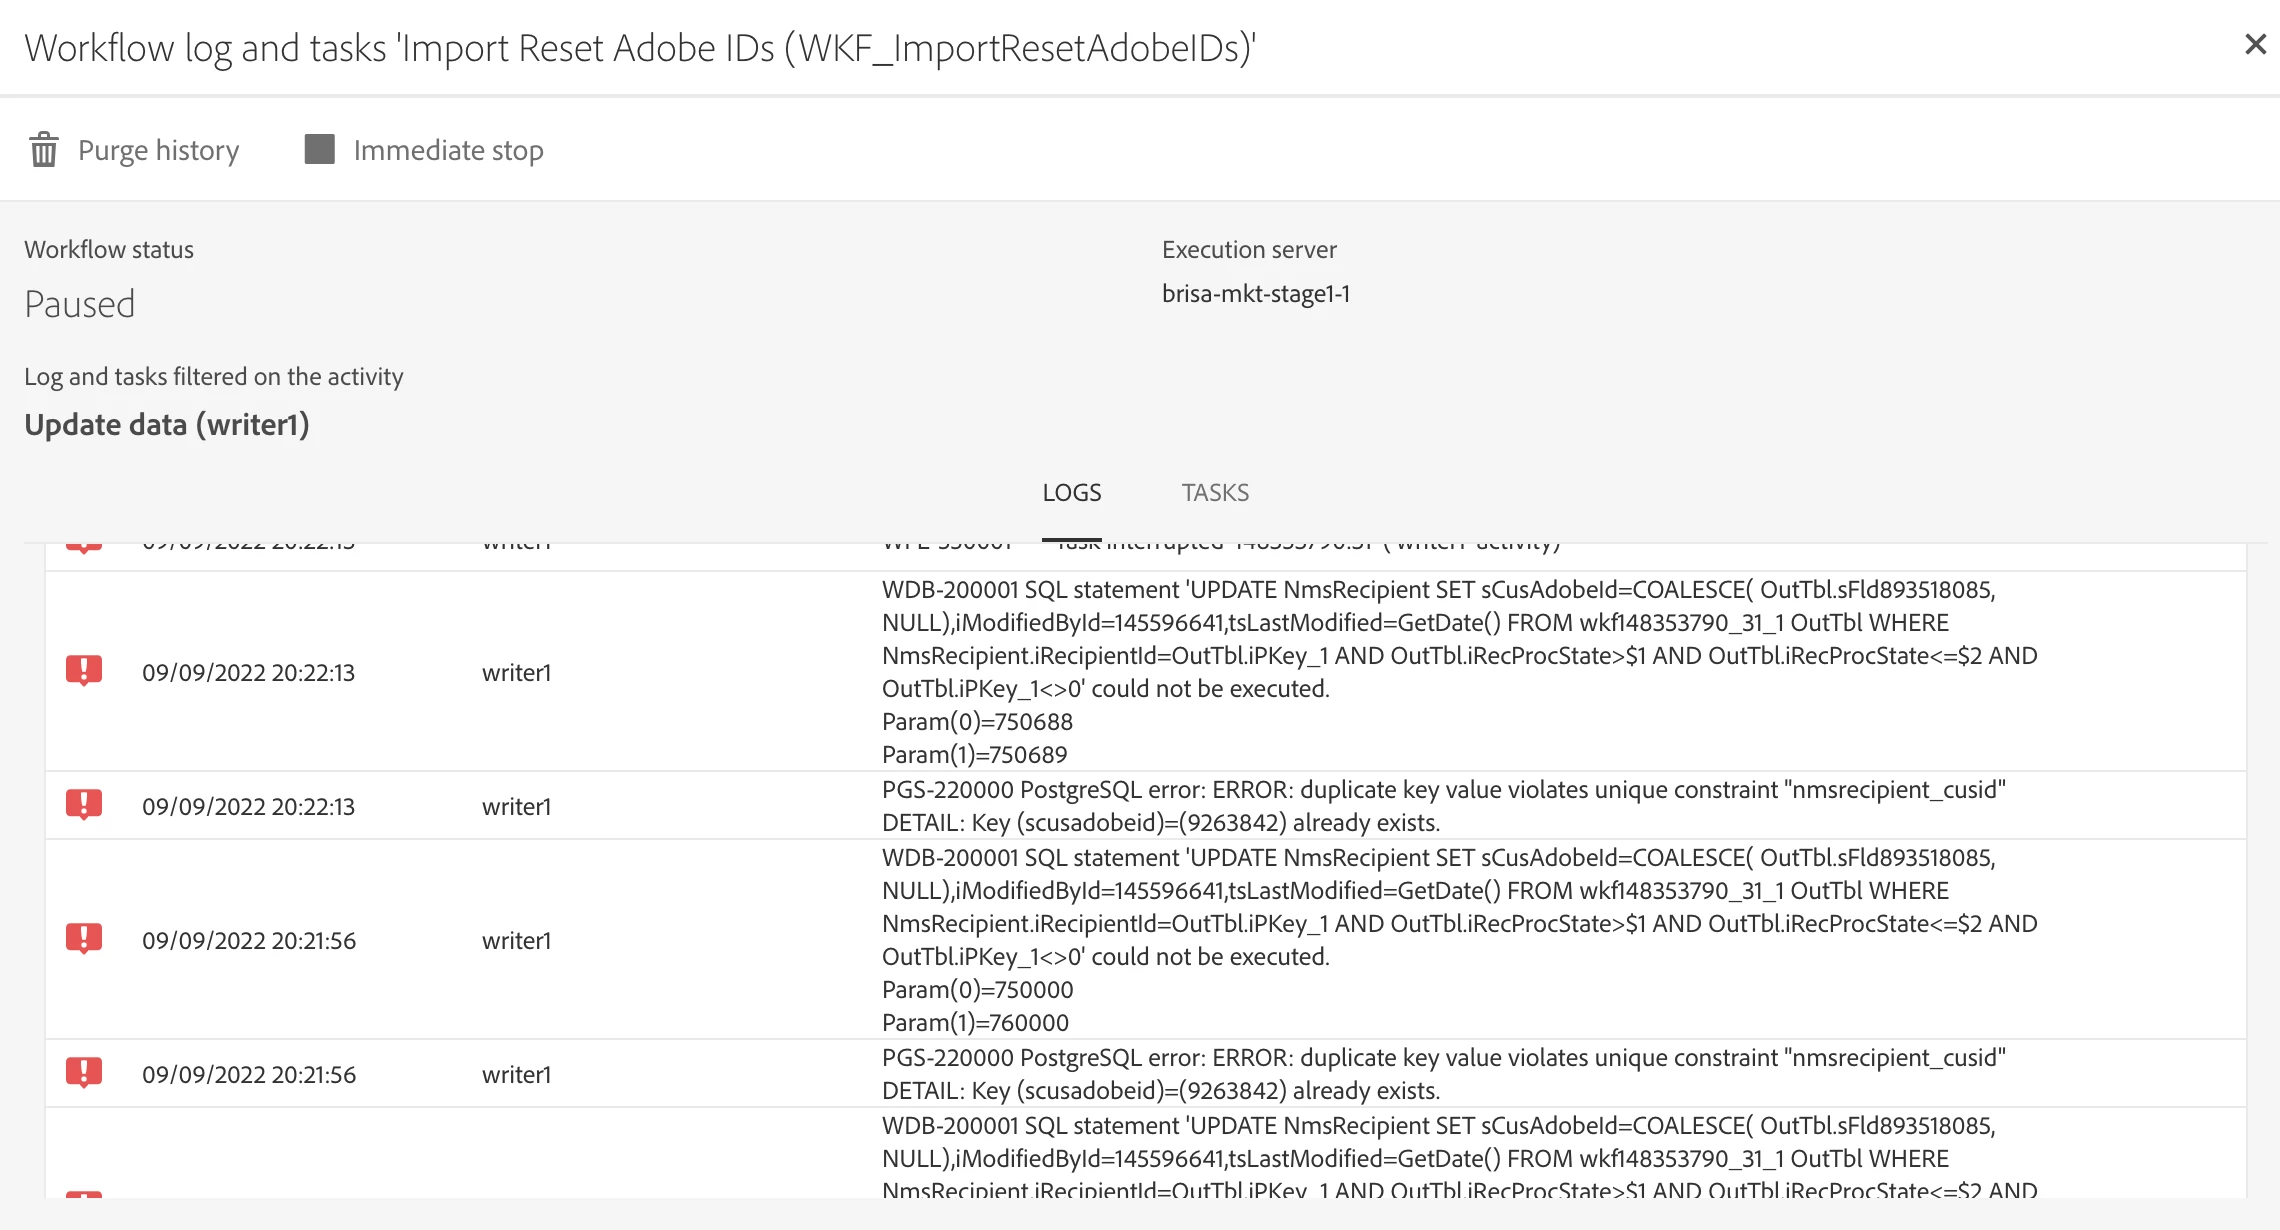Click the Purge history trash icon
The image size is (2280, 1230).
pyautogui.click(x=44, y=150)
